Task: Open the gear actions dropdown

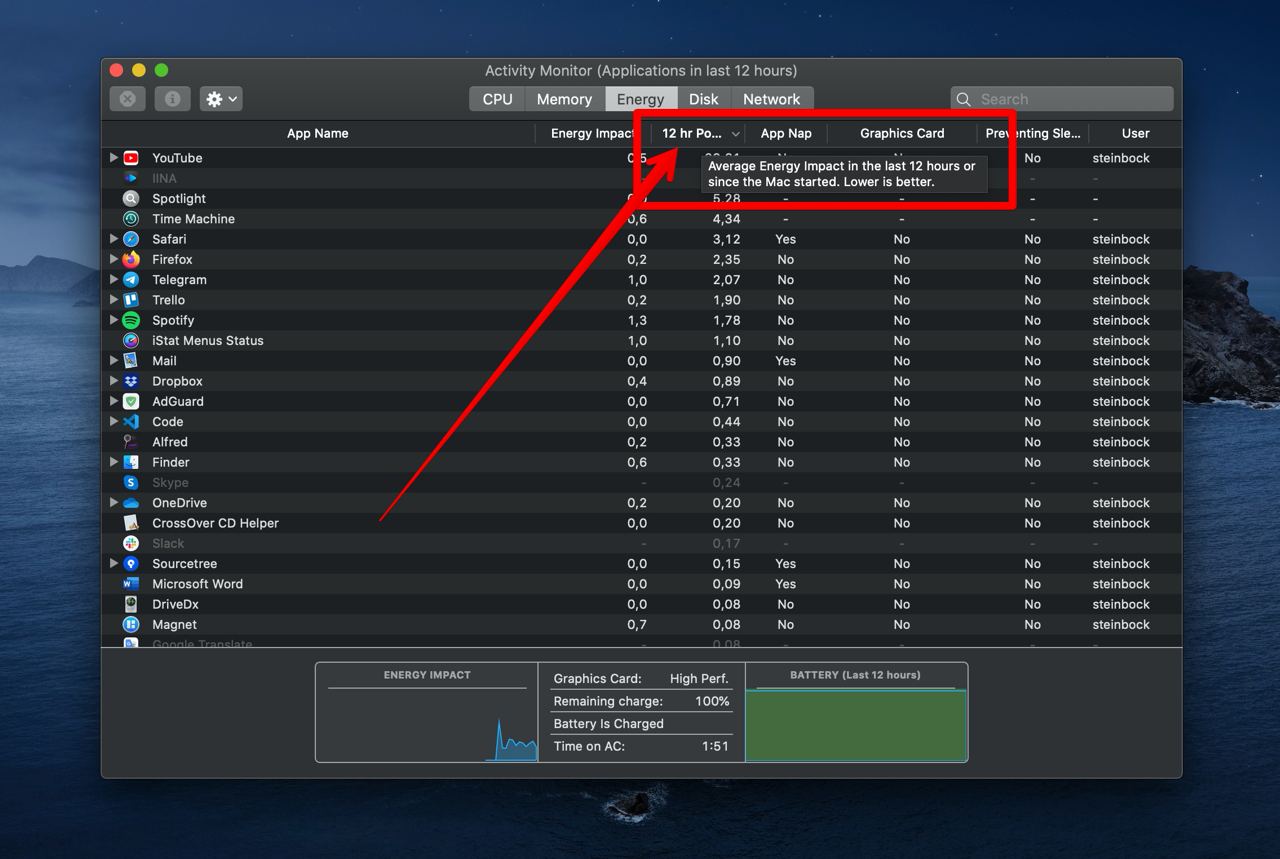Action: (x=221, y=99)
